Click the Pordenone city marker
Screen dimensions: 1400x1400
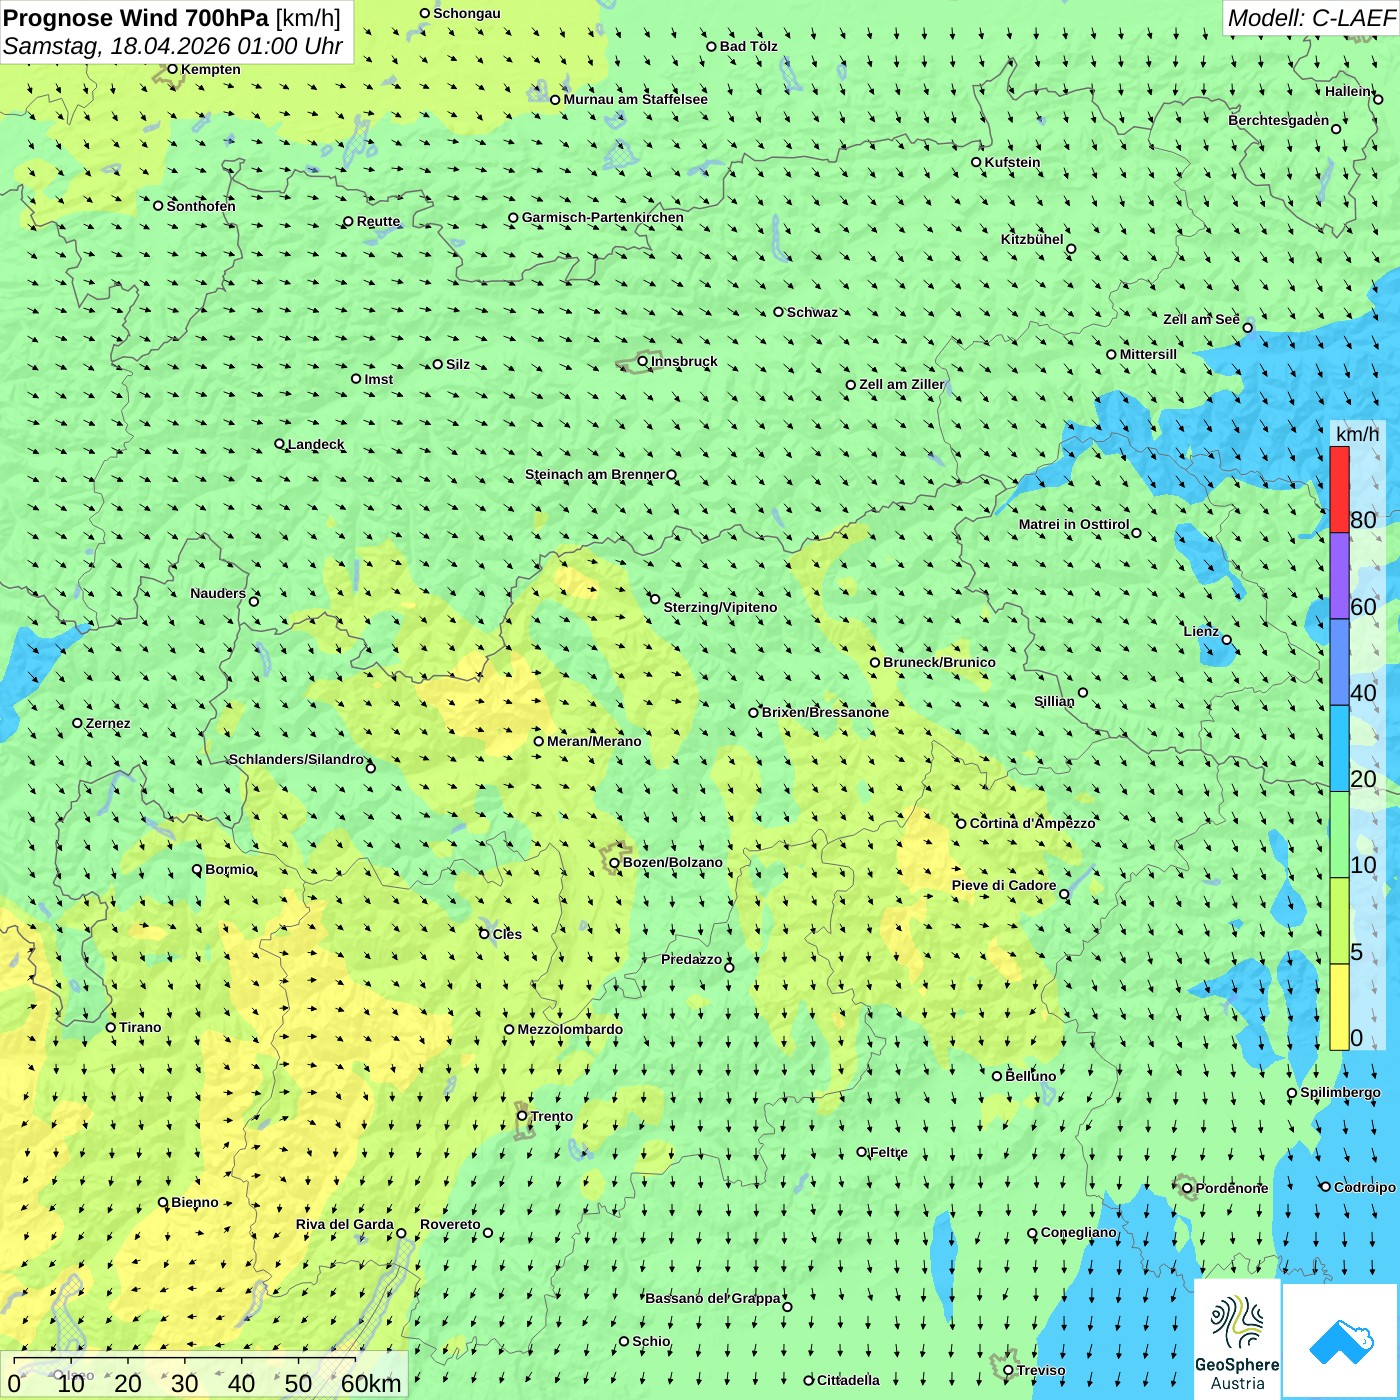[1188, 1189]
